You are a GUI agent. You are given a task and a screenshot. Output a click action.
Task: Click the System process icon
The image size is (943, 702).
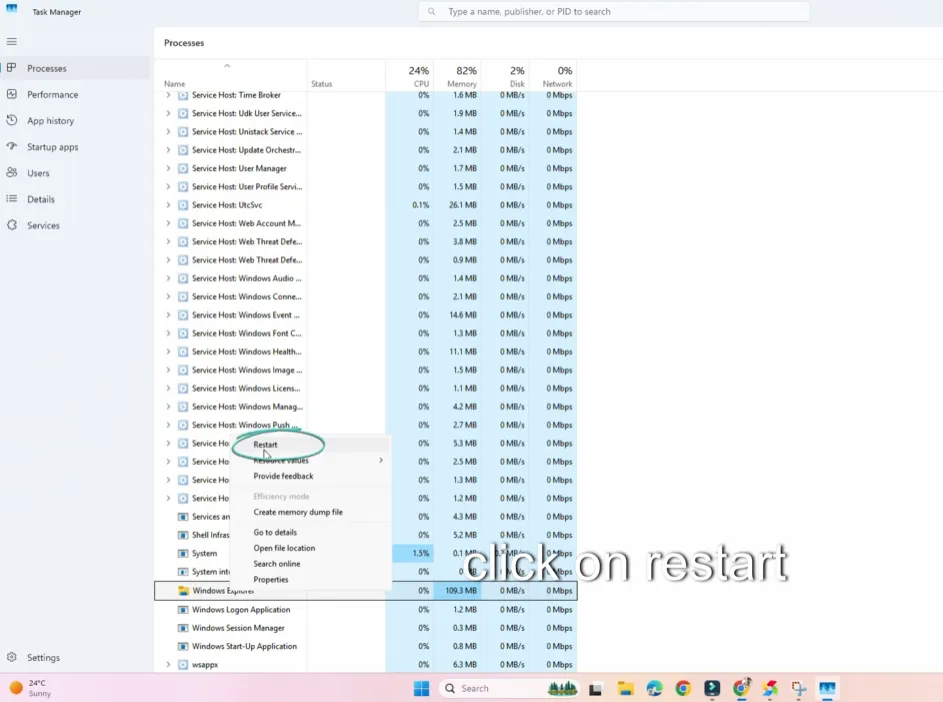(x=183, y=553)
